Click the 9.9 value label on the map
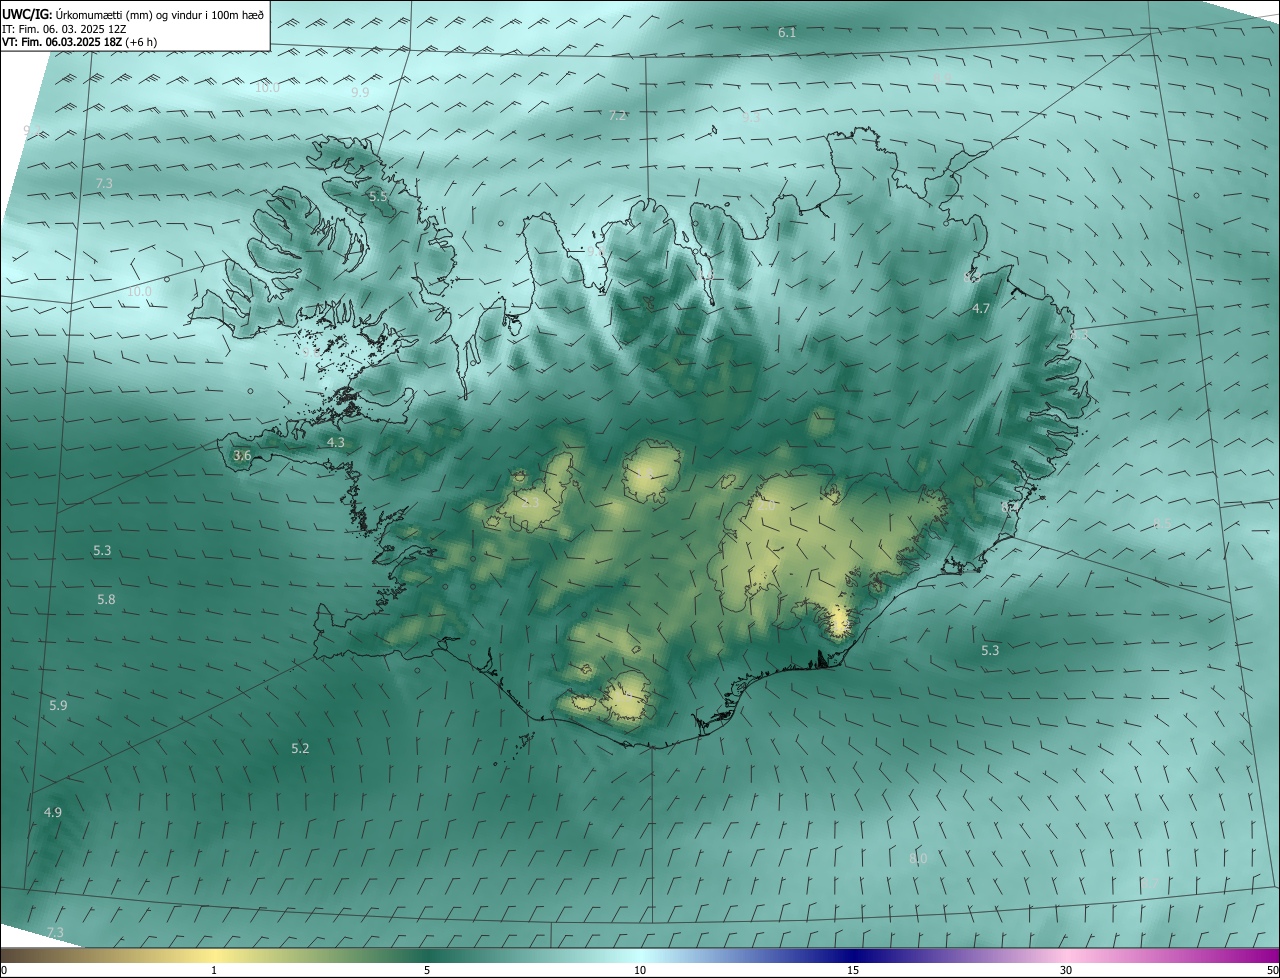Screen dimensions: 1280x978 pyautogui.click(x=360, y=92)
